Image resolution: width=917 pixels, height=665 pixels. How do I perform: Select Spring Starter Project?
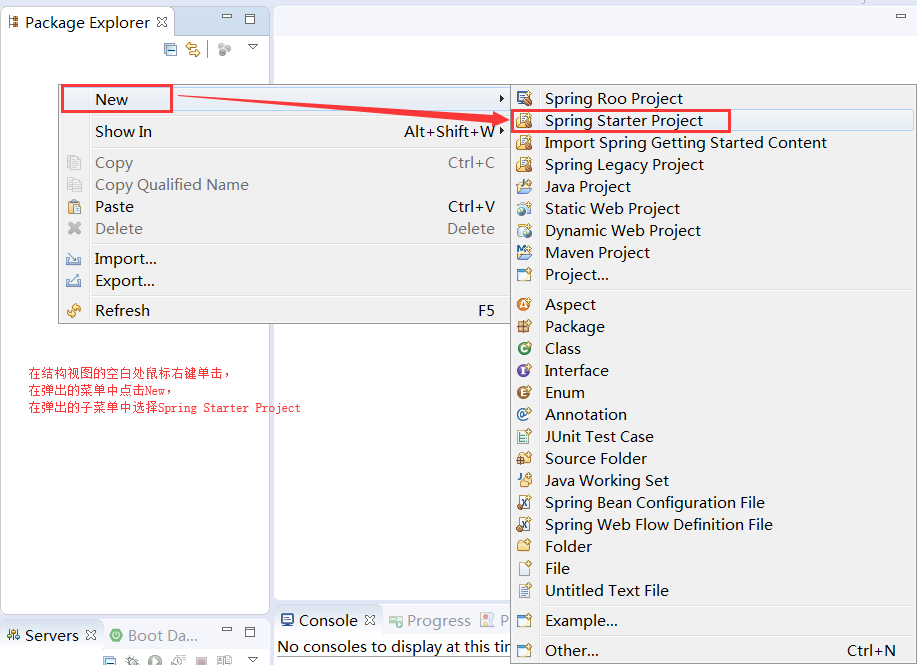712,120
